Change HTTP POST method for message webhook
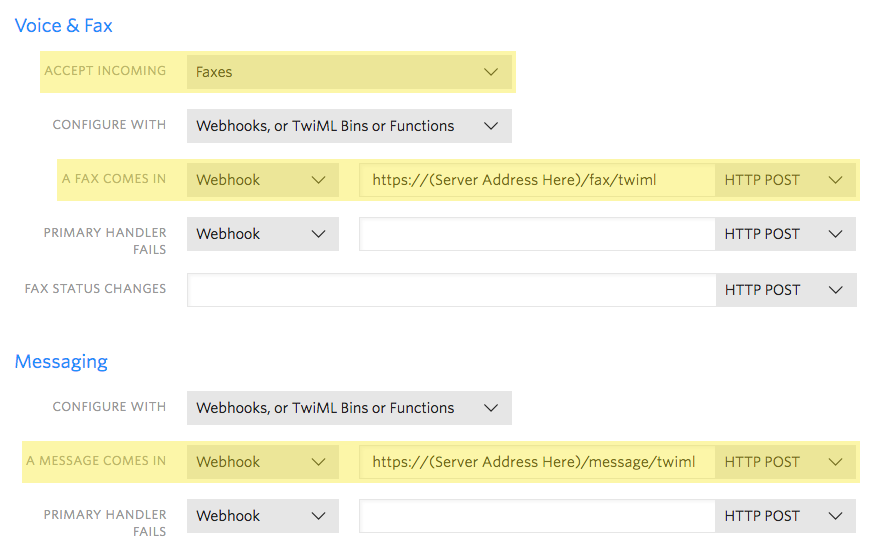Screen dimensions: 871x552 785,462
